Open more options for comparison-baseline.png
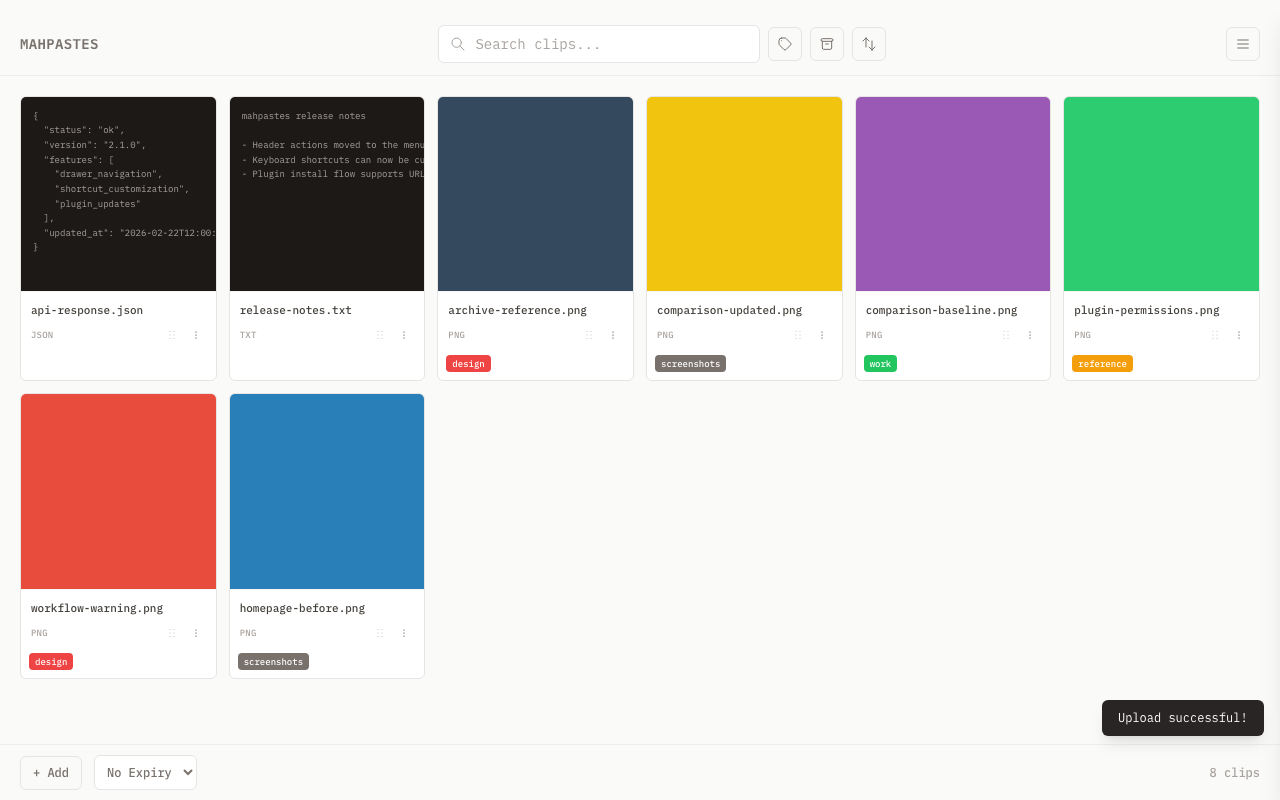This screenshot has height=800, width=1280. 1030,335
